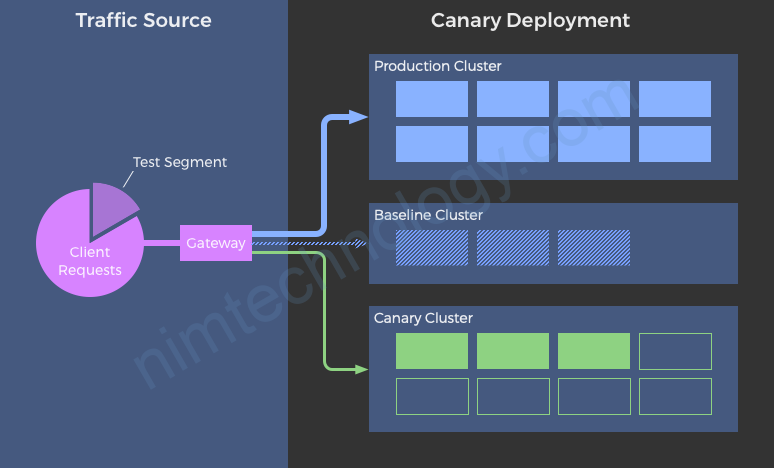Click first filled green box in Canary Cluster

click(432, 351)
